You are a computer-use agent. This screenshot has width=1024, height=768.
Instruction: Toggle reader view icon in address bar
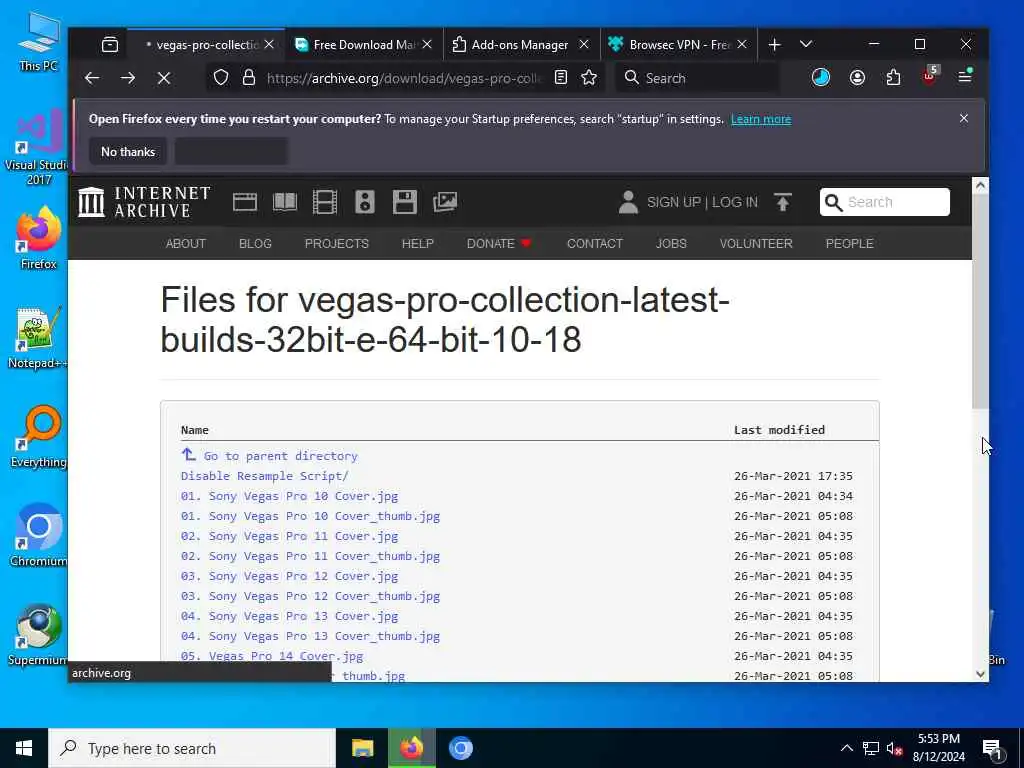(560, 78)
